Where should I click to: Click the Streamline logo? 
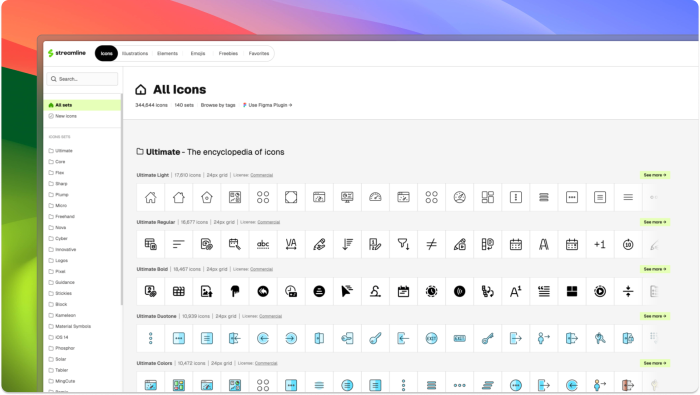click(x=67, y=53)
